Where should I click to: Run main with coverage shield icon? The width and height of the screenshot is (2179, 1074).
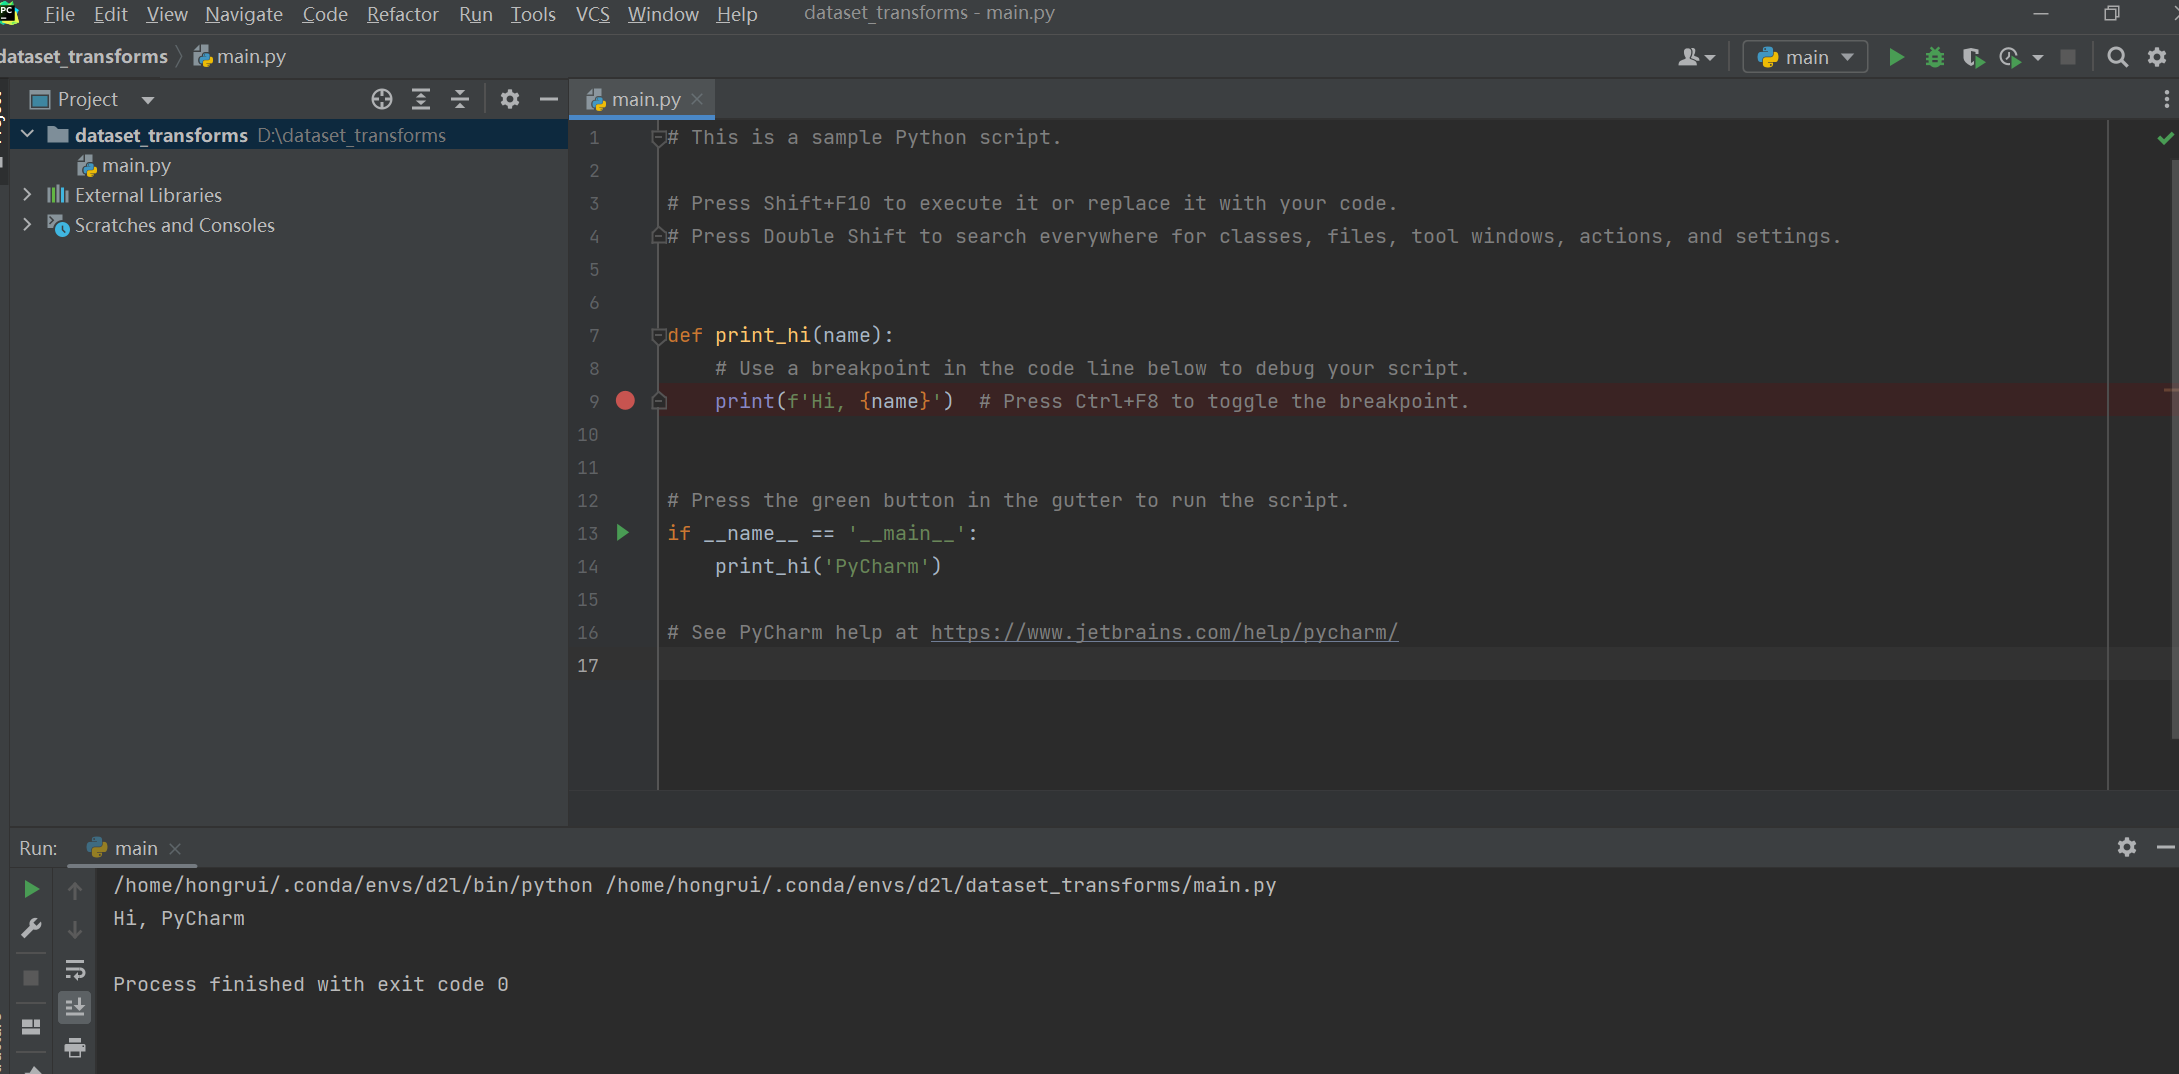(1972, 57)
